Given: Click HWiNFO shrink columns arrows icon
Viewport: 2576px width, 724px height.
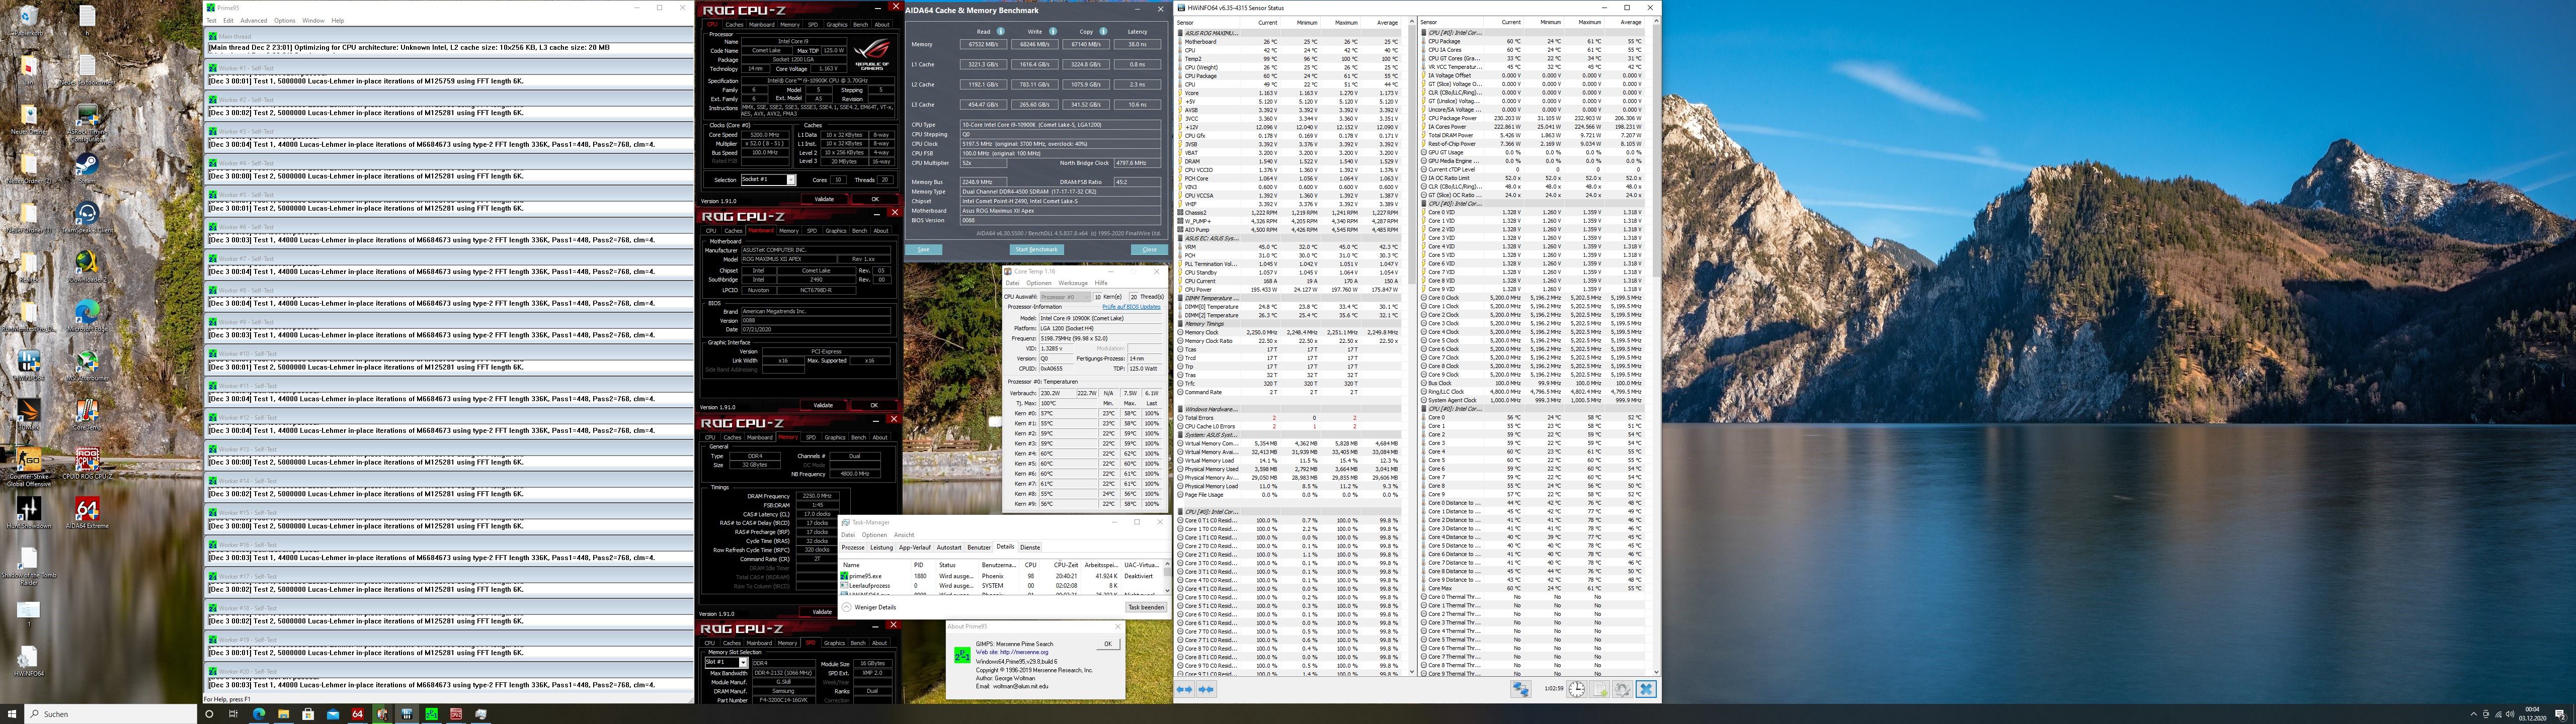Looking at the screenshot, I should click(x=1207, y=689).
